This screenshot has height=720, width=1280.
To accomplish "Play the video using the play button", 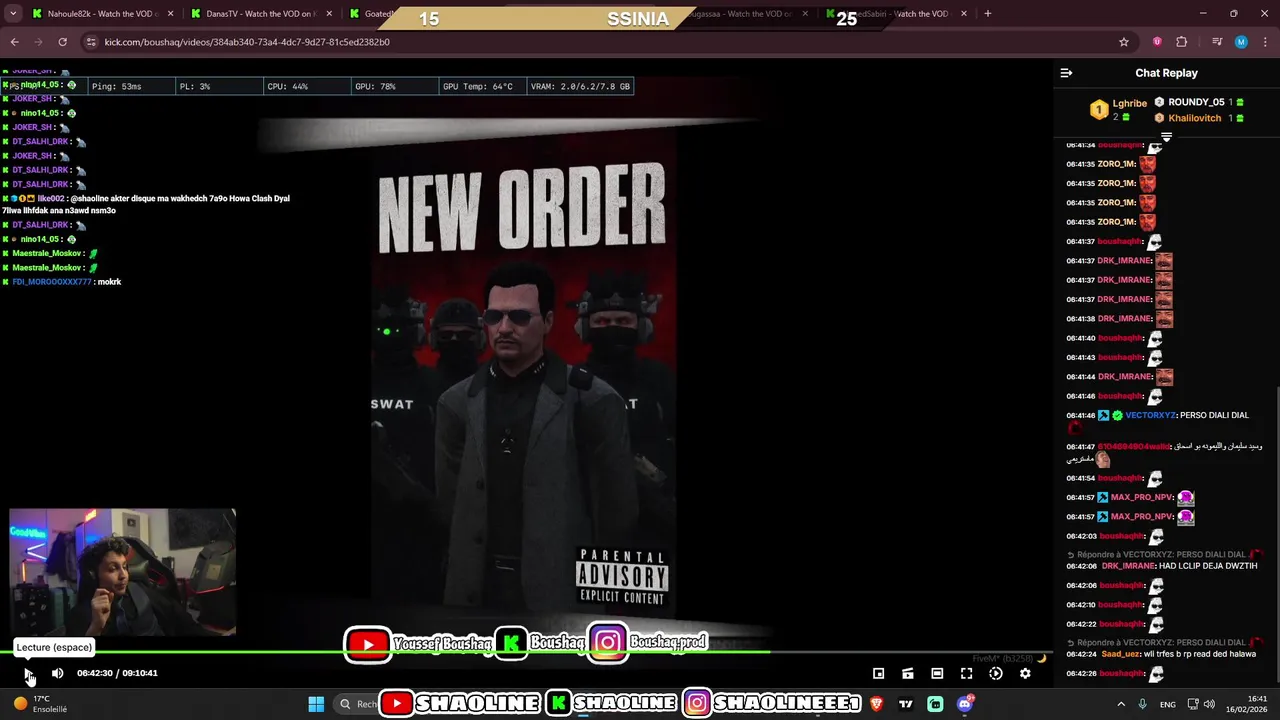I will click(x=28, y=673).
